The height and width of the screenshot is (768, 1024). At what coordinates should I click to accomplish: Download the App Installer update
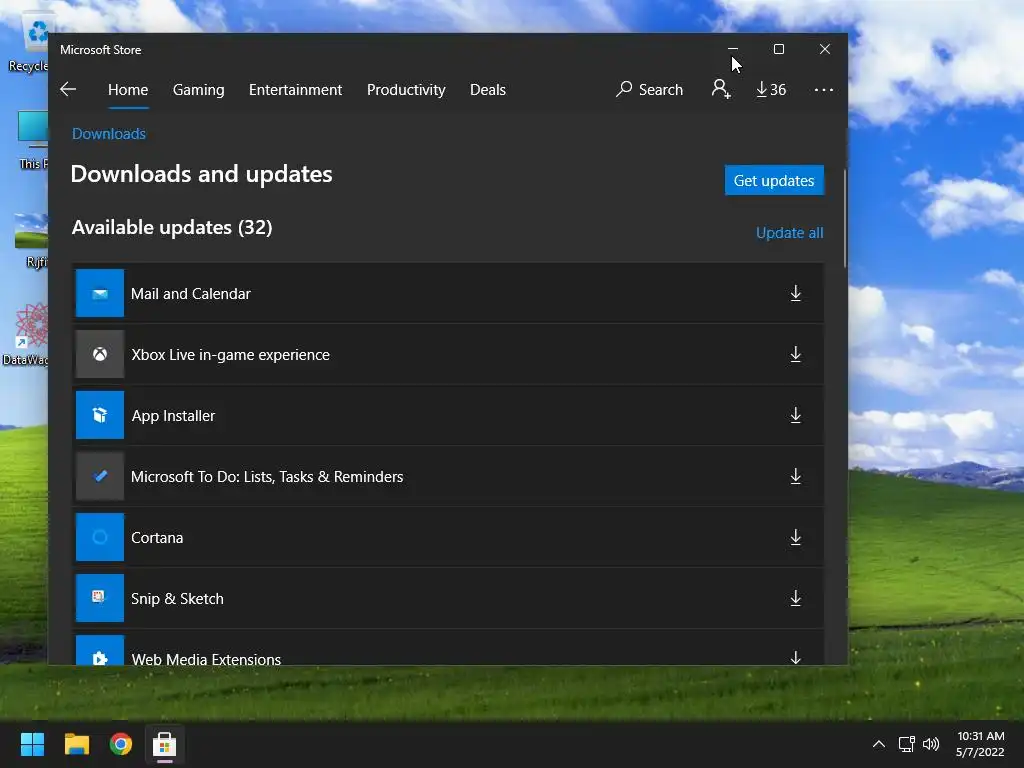pos(795,415)
